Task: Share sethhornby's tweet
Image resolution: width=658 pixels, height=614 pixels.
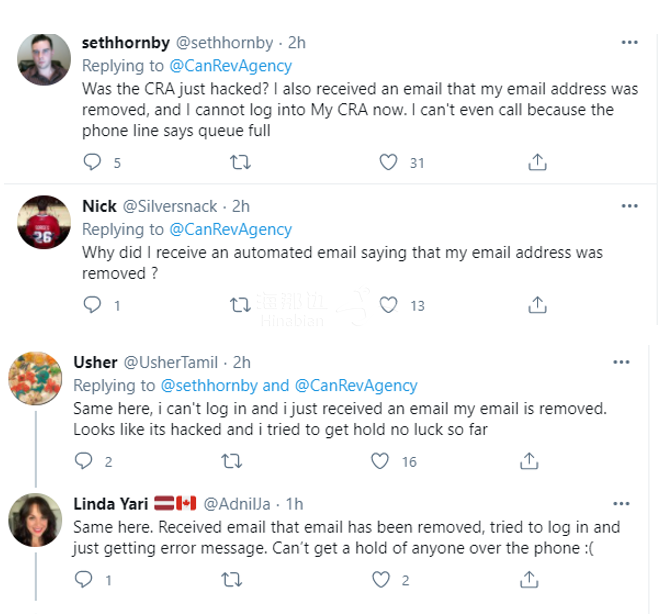Action: [x=537, y=162]
